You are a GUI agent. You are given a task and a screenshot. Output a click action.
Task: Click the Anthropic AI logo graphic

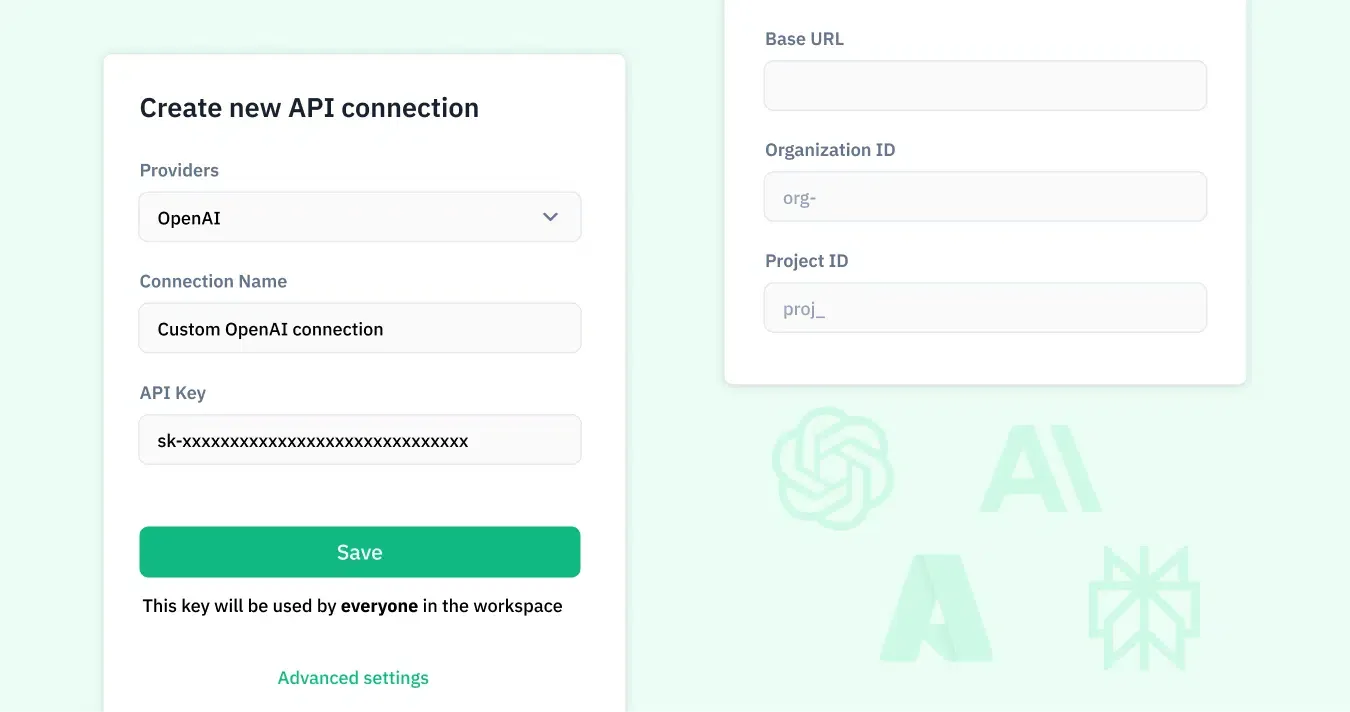[1040, 468]
